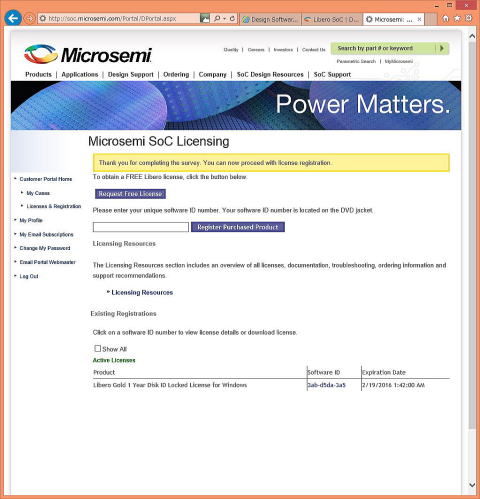This screenshot has height=499, width=480.
Task: Click the scrollbar down arrow
Action: tap(472, 485)
